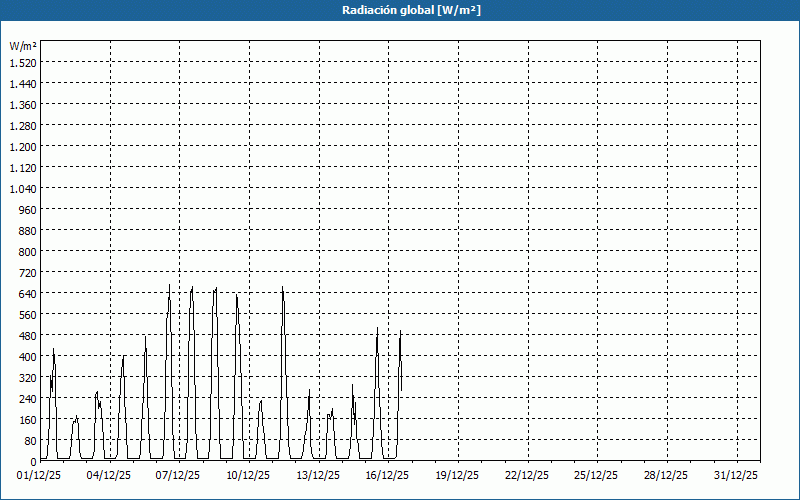
Task: Select the 960 y-axis tick label
Action: pos(27,209)
